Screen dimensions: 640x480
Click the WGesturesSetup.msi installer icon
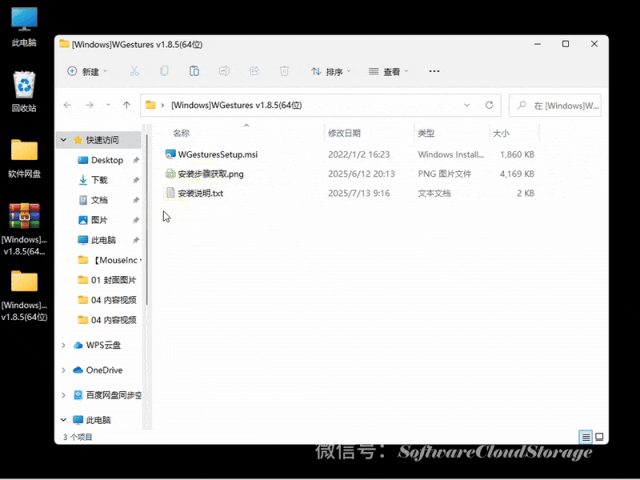click(170, 154)
